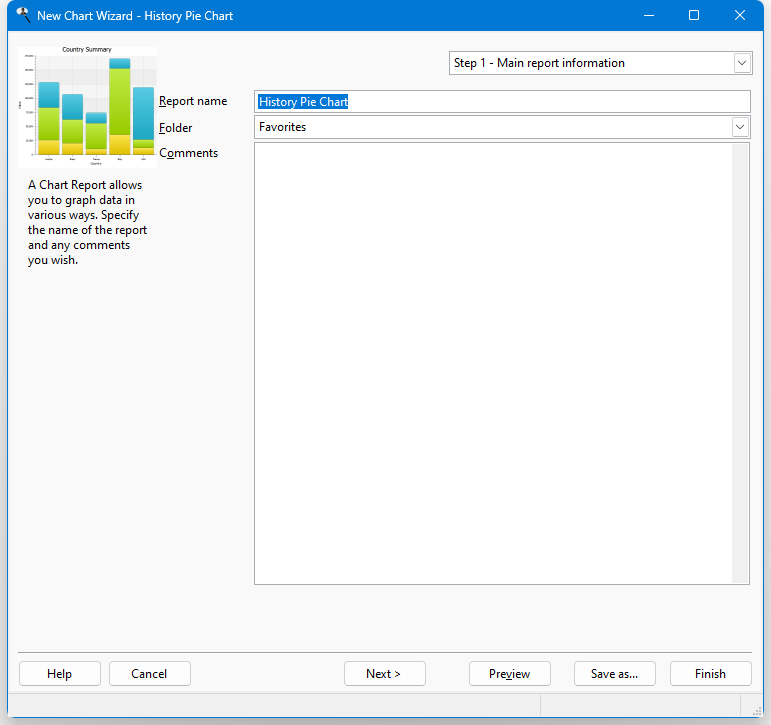Click the window title 'History Pie Chart'
The width and height of the screenshot is (771, 725).
click(188, 16)
